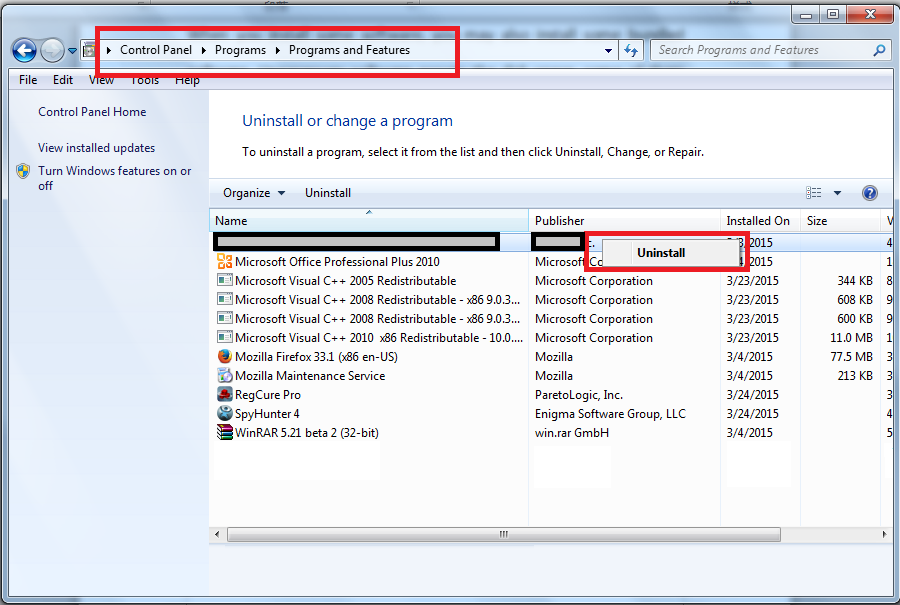This screenshot has height=605, width=900.
Task: Open the address bar history dropdown
Action: tap(608, 51)
